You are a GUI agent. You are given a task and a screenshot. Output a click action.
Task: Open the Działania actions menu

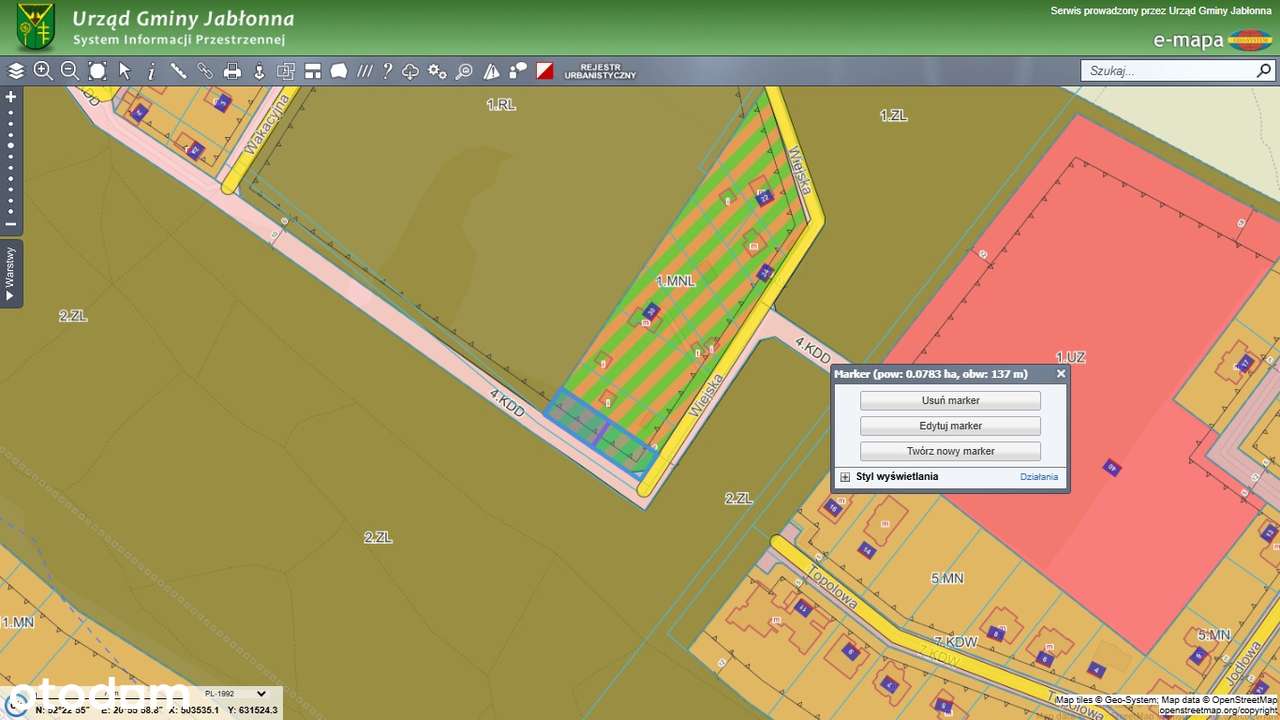tap(1038, 477)
